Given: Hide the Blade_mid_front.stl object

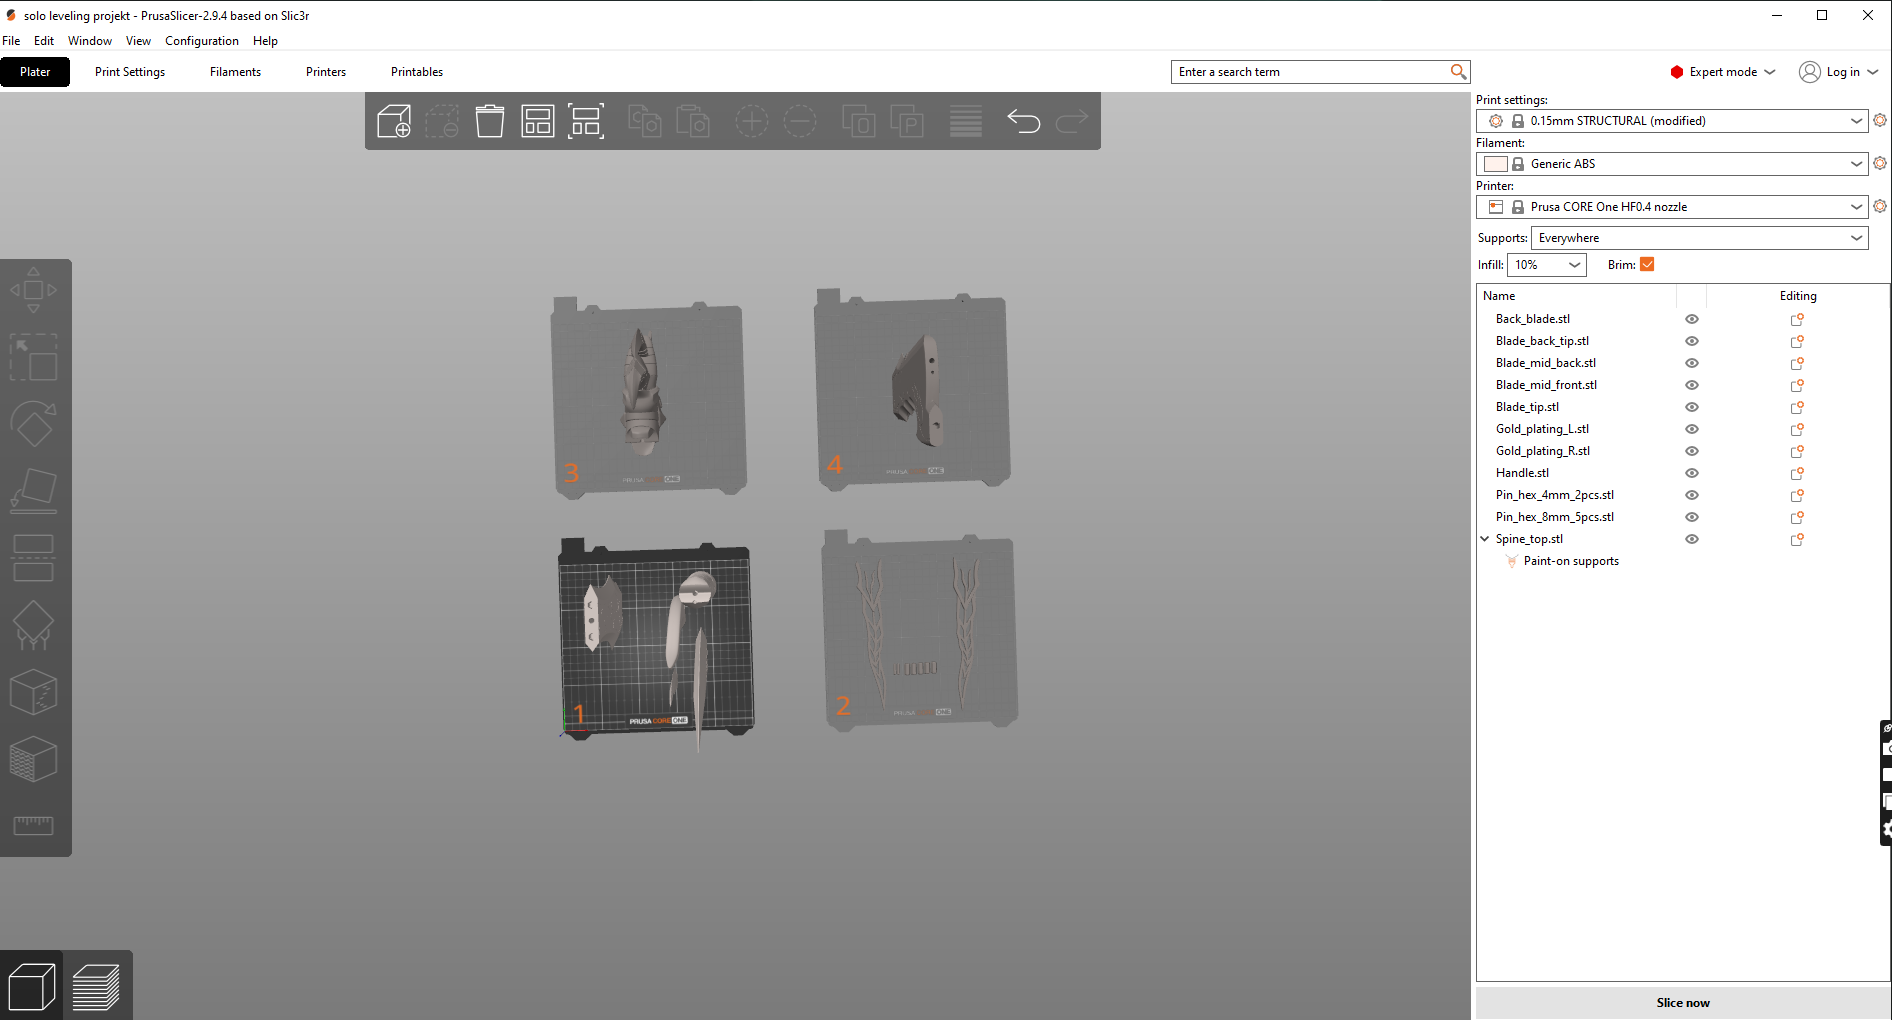Looking at the screenshot, I should (1692, 385).
